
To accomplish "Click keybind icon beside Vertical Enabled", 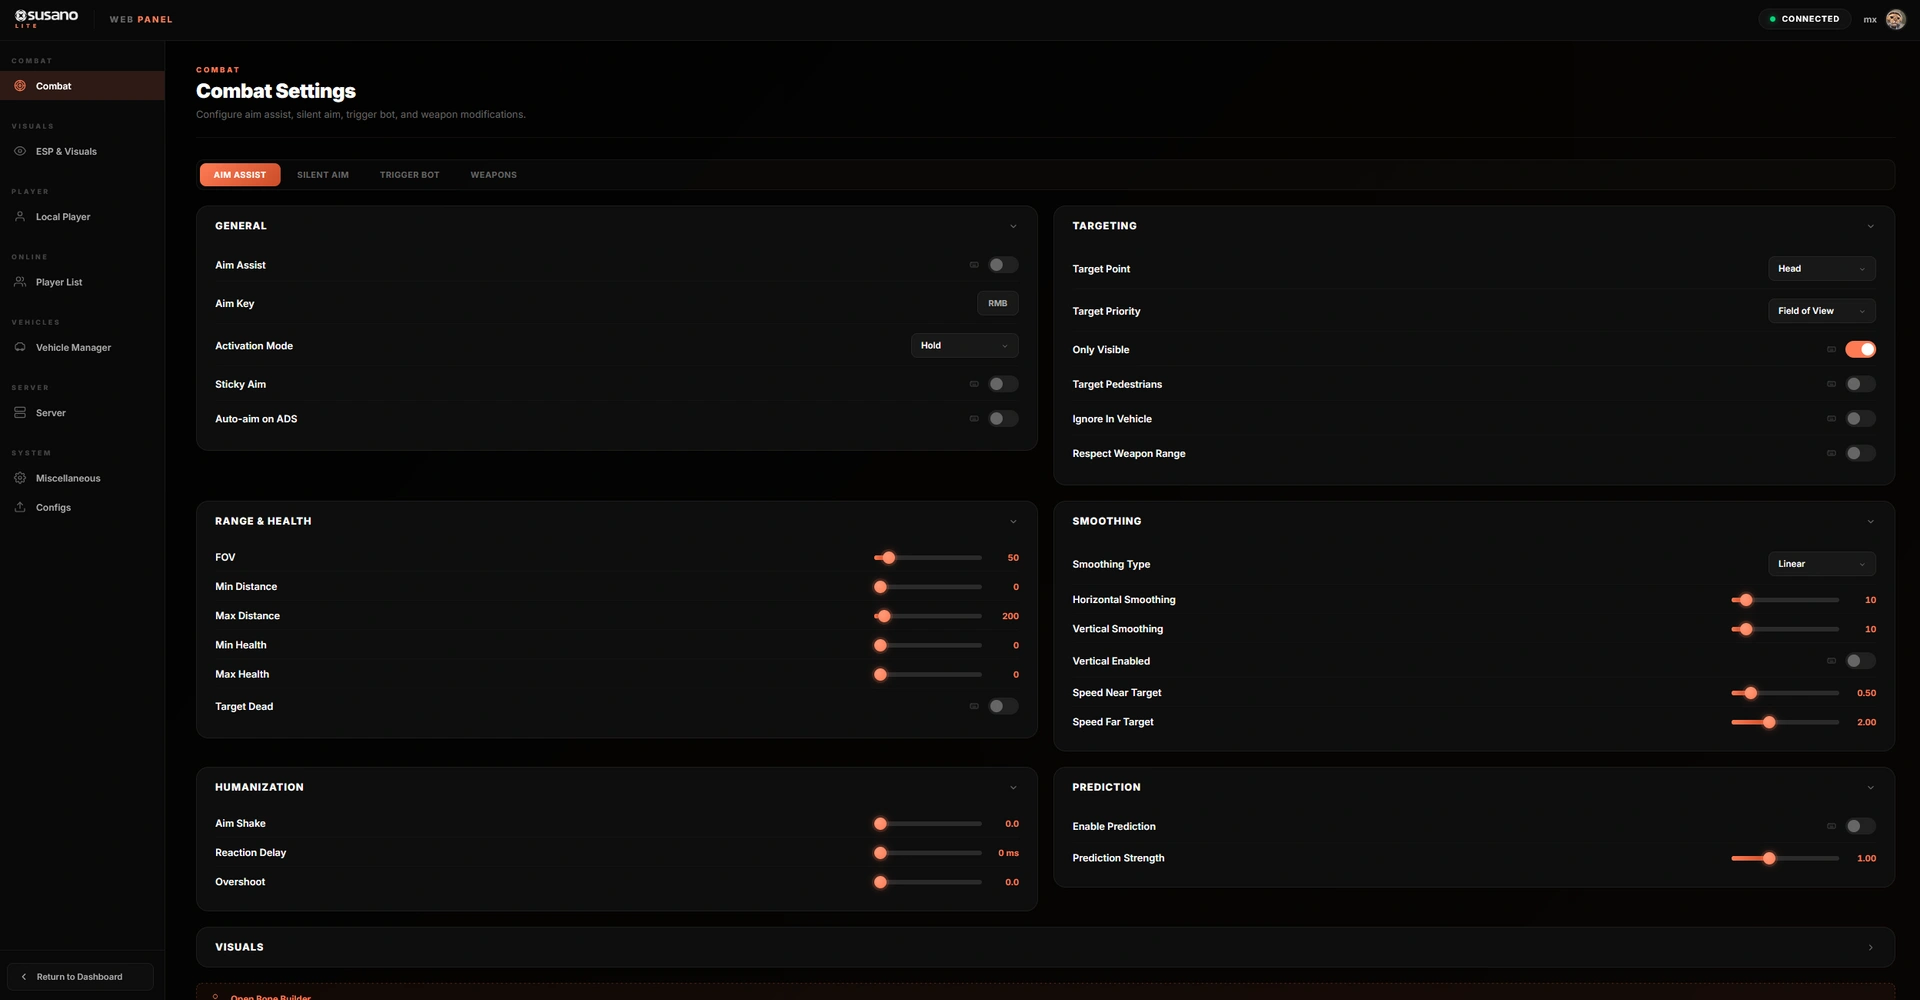I will click(1831, 661).
